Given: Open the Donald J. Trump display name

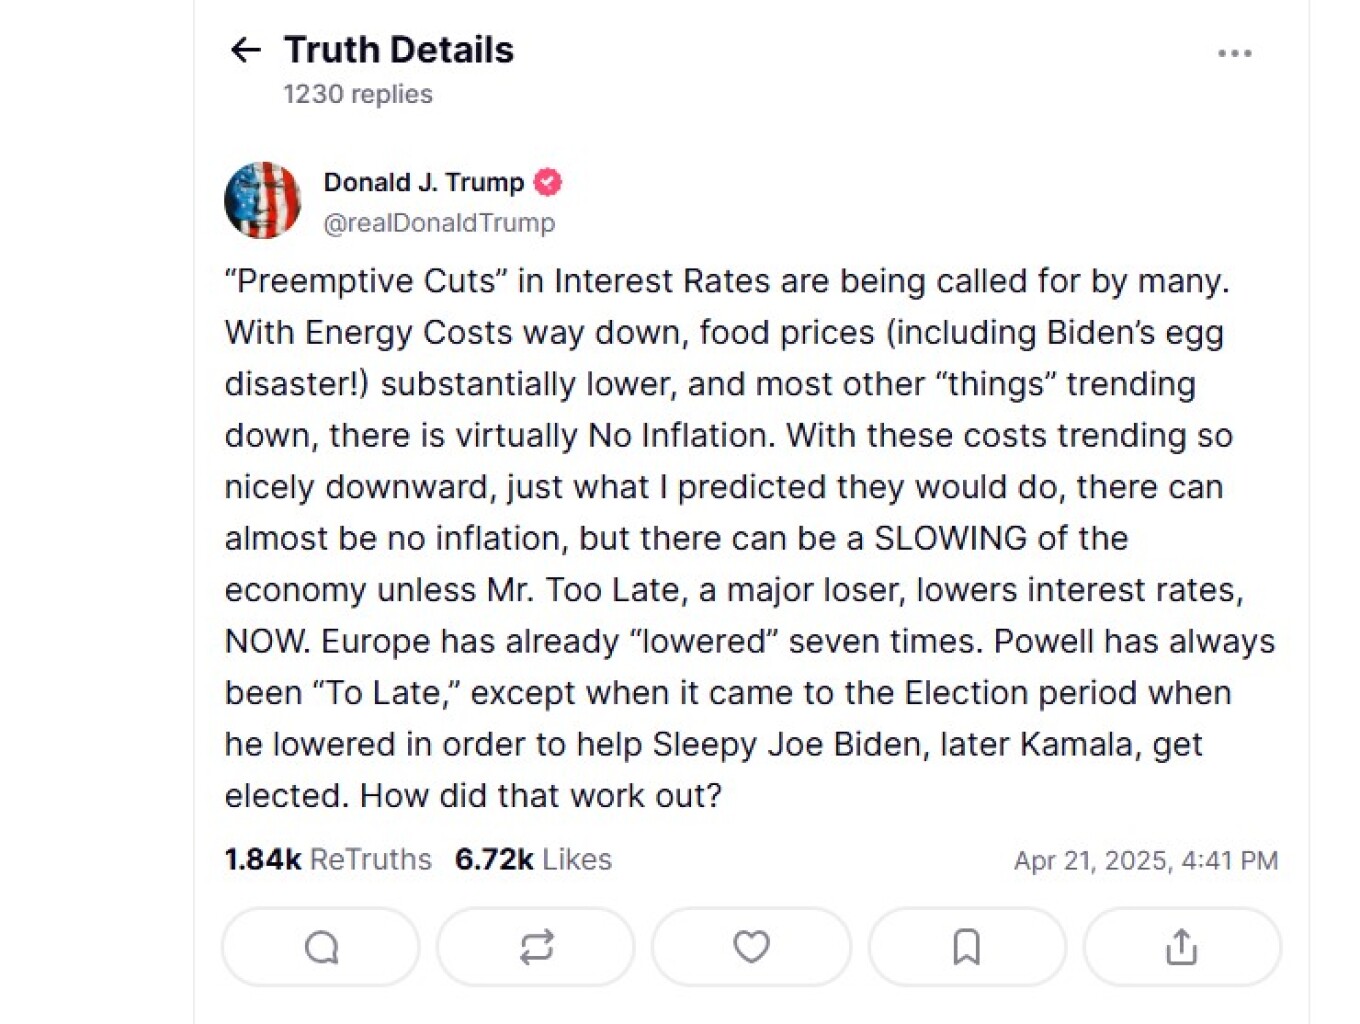Looking at the screenshot, I should coord(423,182).
